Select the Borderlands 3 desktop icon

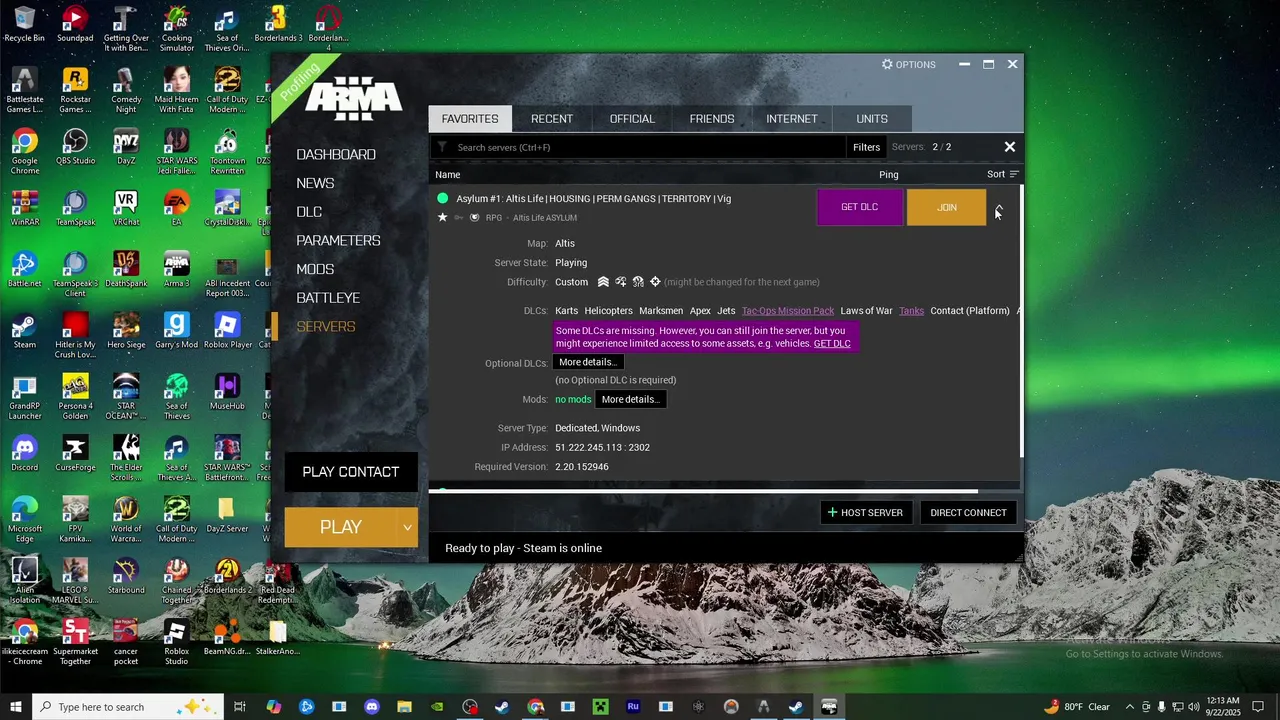pyautogui.click(x=278, y=25)
